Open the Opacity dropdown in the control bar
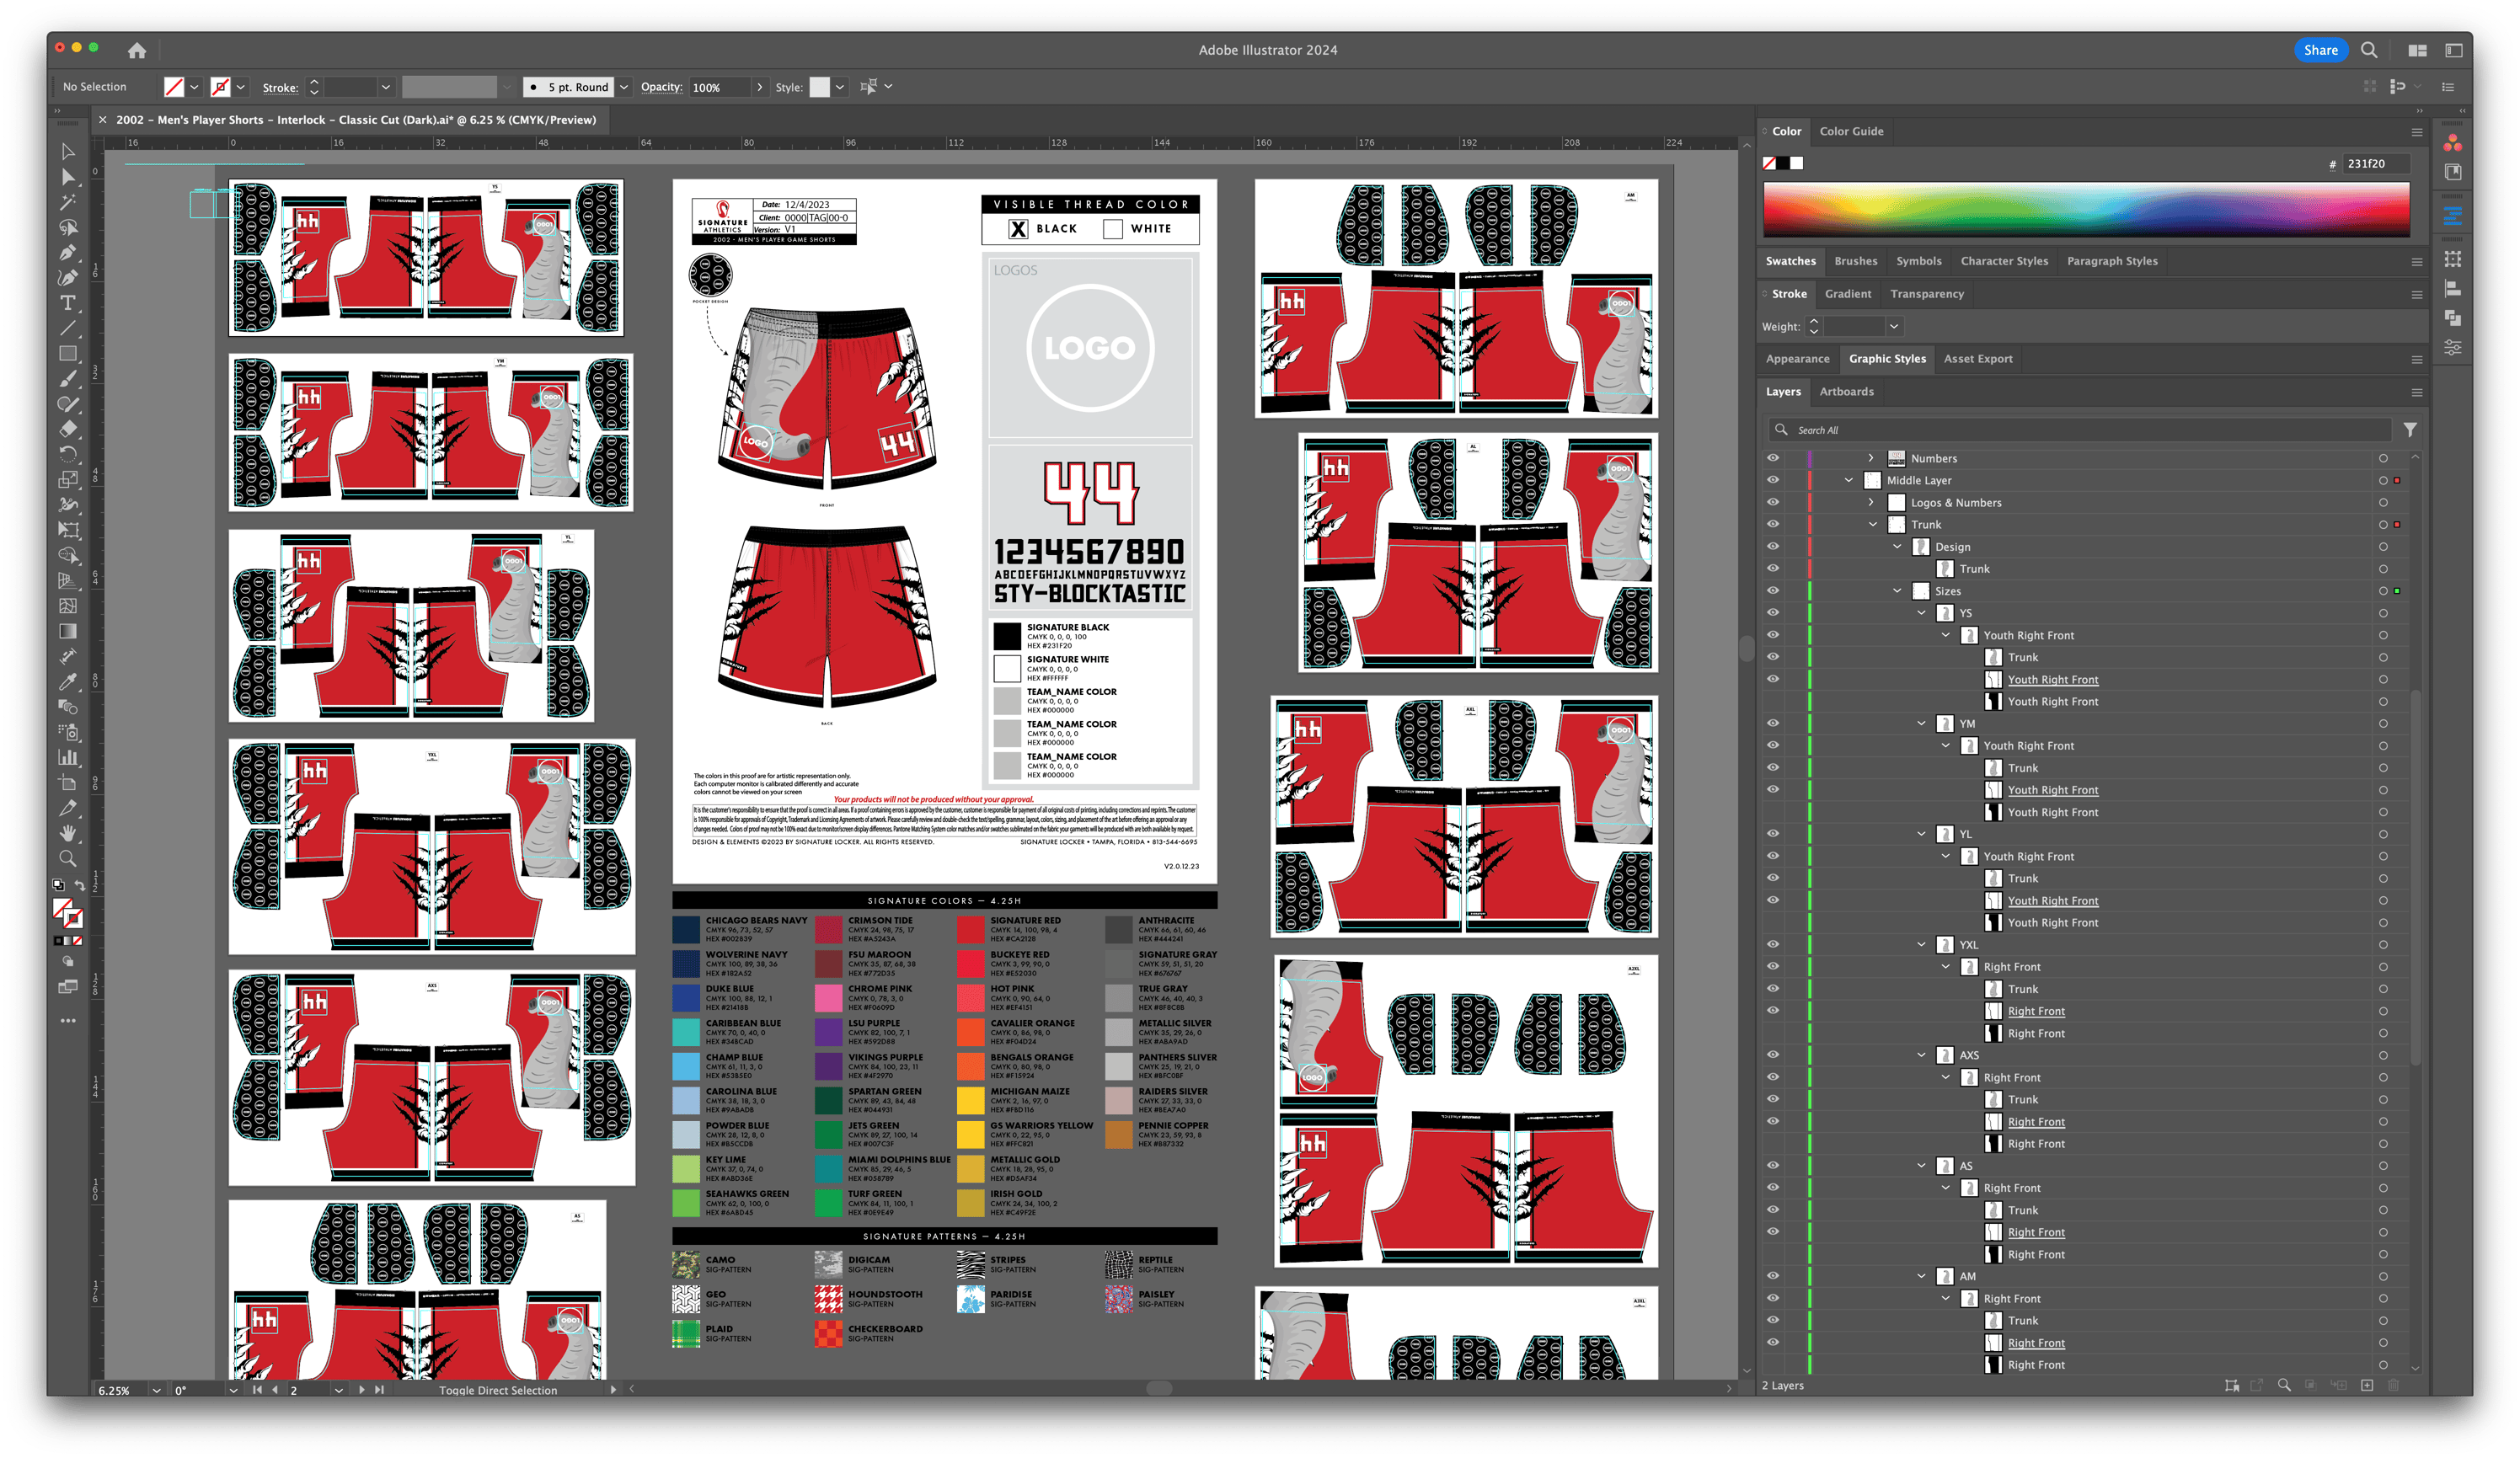Viewport: 2520px width, 1458px height. tap(759, 87)
